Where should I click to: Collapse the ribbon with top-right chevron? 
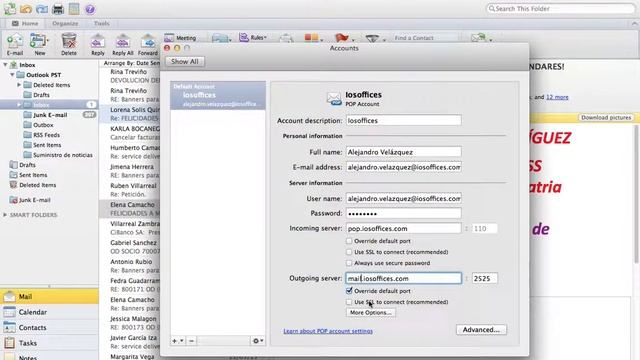coord(634,24)
